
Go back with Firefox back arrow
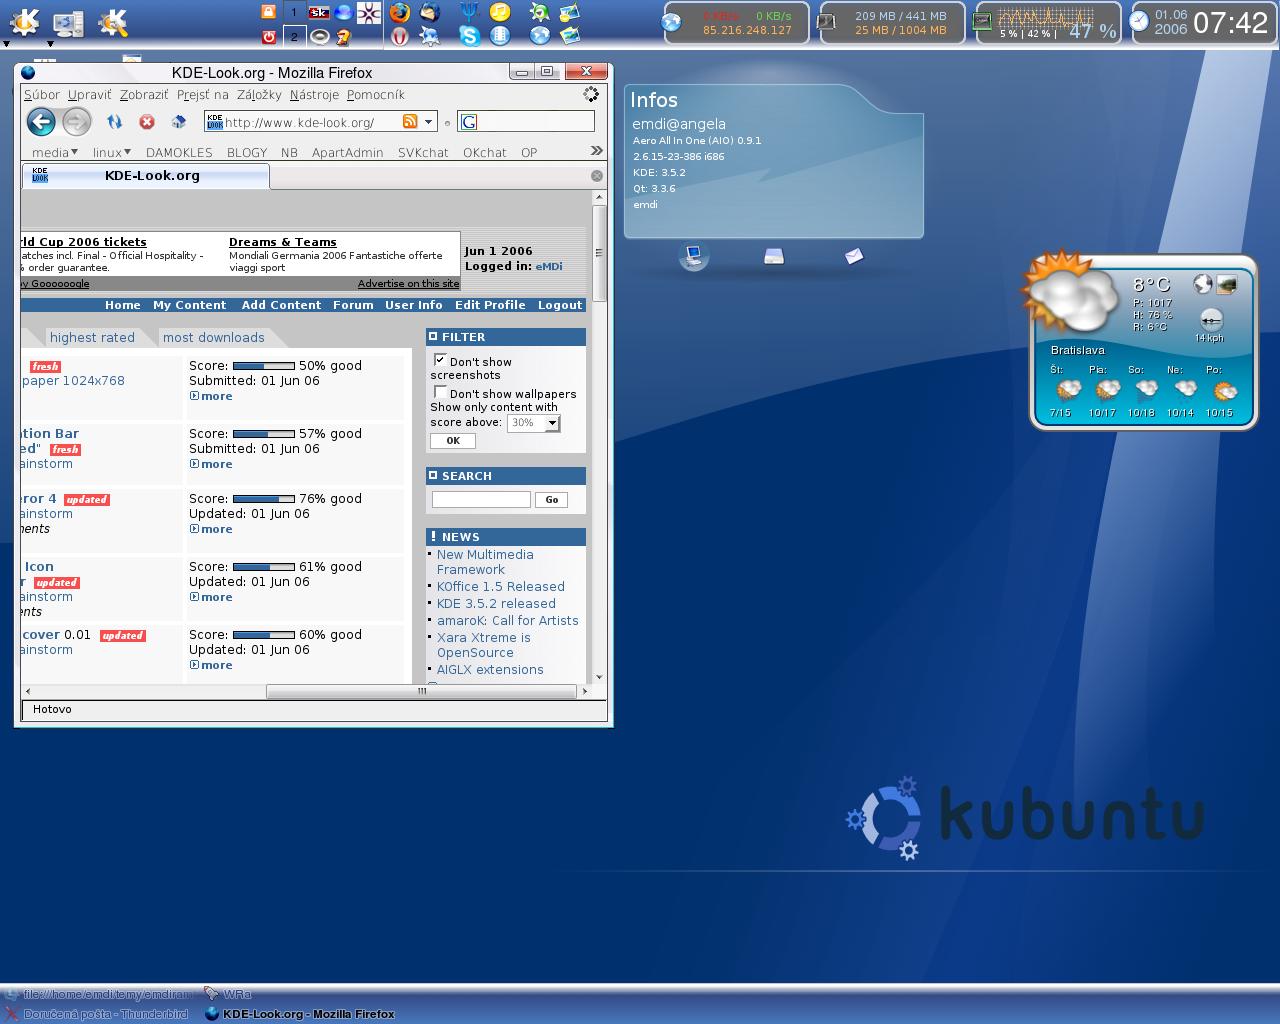click(x=41, y=122)
